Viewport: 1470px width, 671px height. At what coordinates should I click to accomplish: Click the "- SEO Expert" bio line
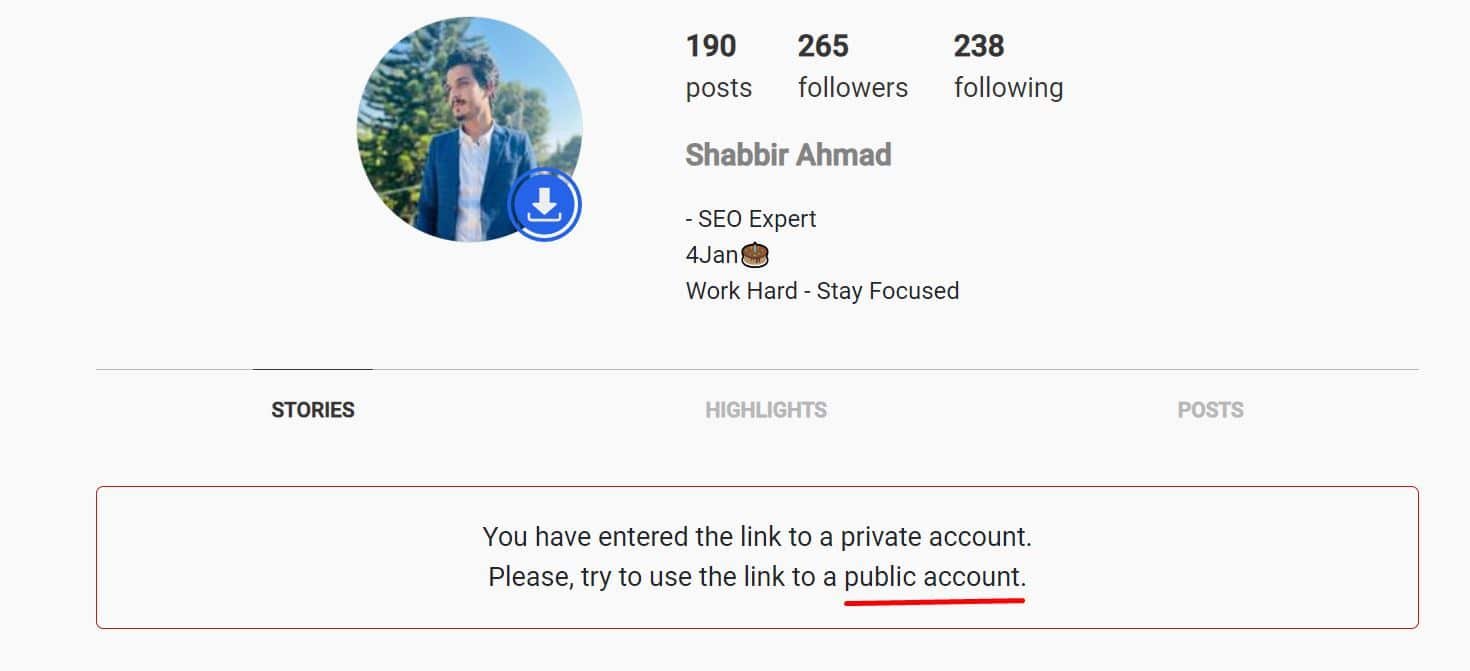pos(751,219)
